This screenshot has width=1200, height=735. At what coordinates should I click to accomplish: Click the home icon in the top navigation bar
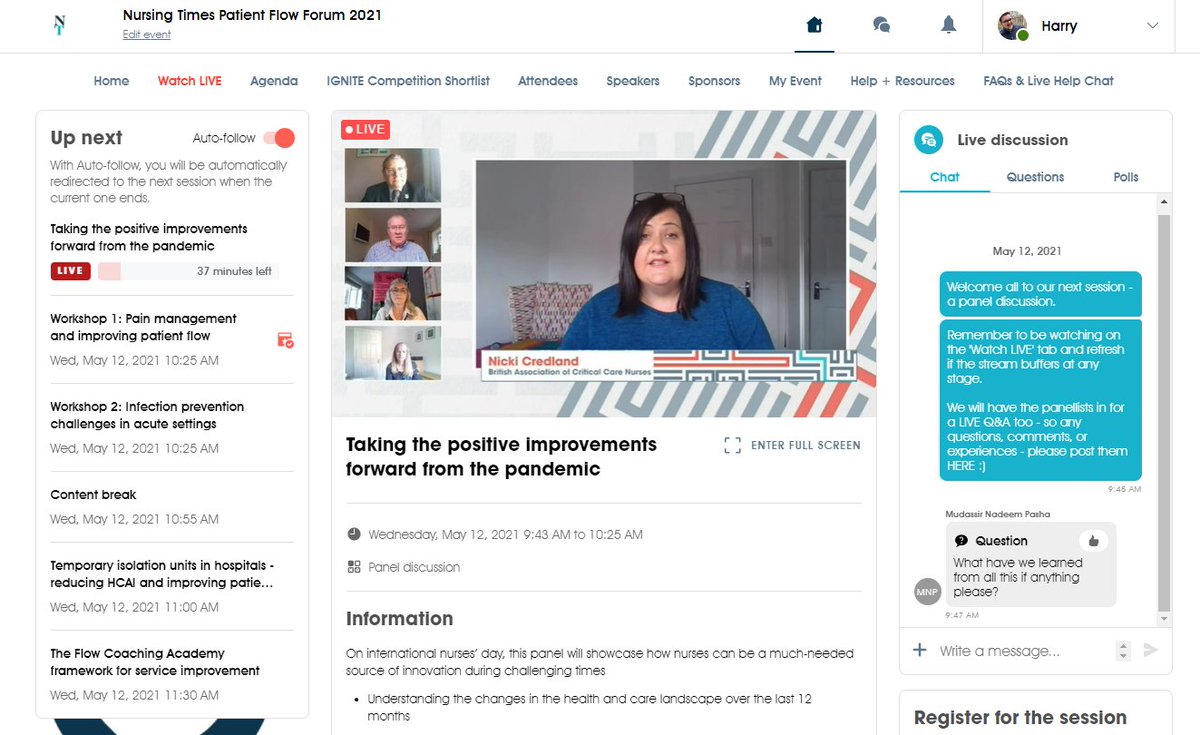[x=814, y=25]
